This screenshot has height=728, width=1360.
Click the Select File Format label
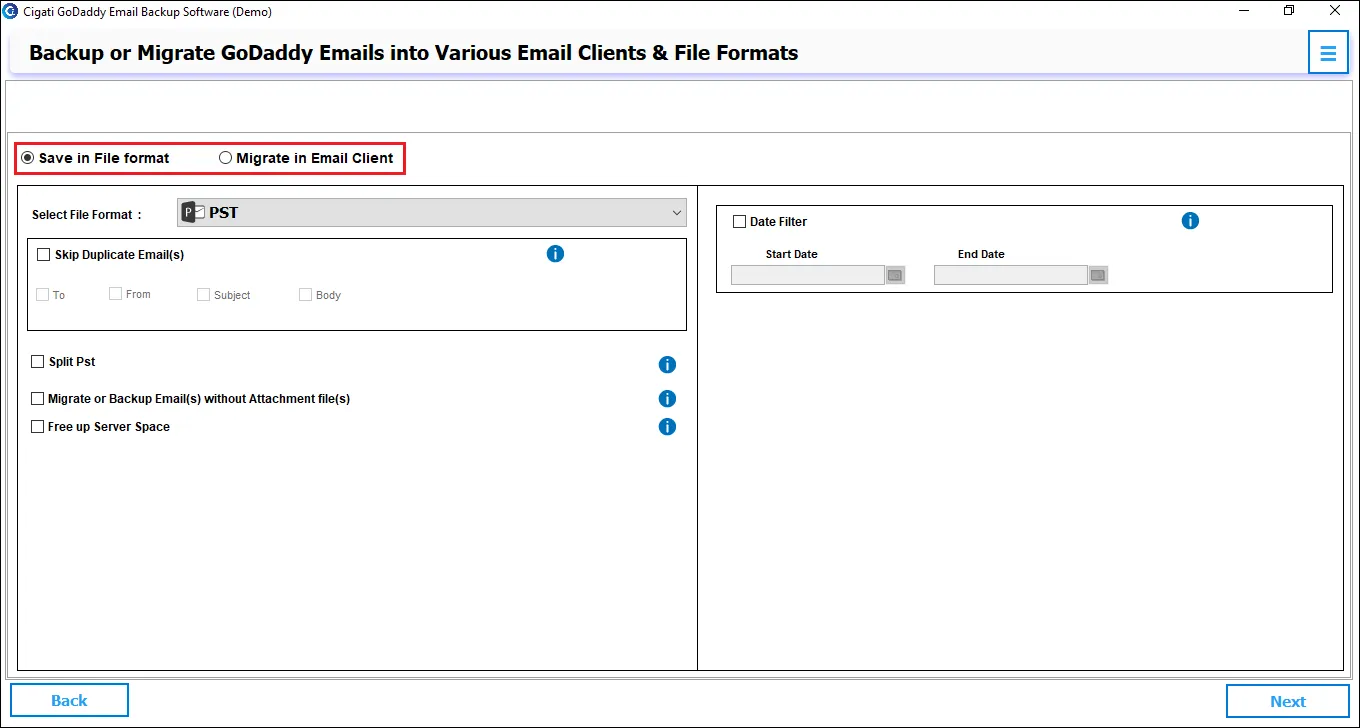87,215
